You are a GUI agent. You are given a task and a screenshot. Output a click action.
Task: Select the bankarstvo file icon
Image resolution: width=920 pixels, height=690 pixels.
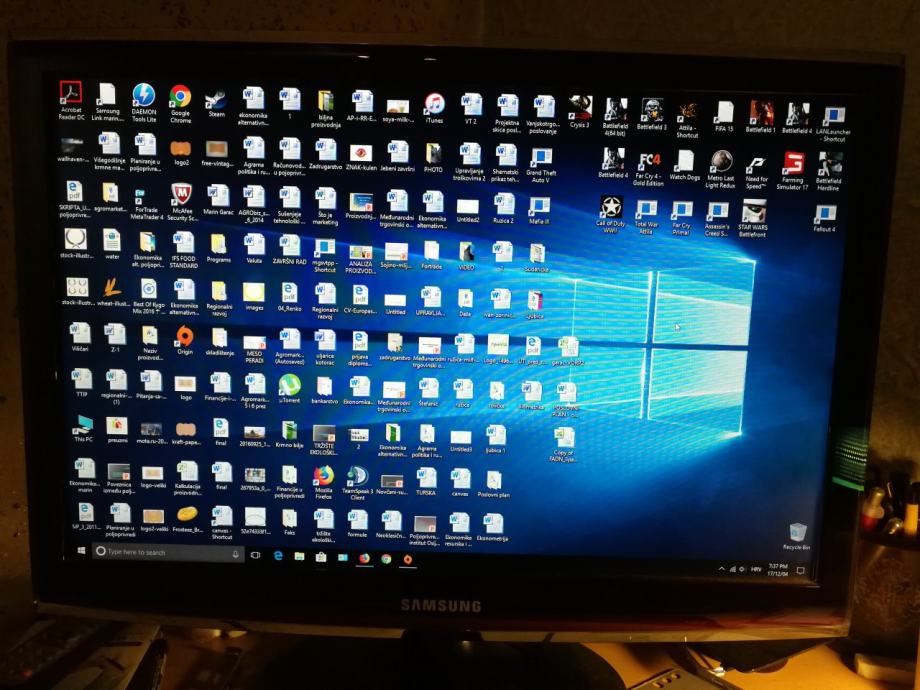click(x=324, y=390)
